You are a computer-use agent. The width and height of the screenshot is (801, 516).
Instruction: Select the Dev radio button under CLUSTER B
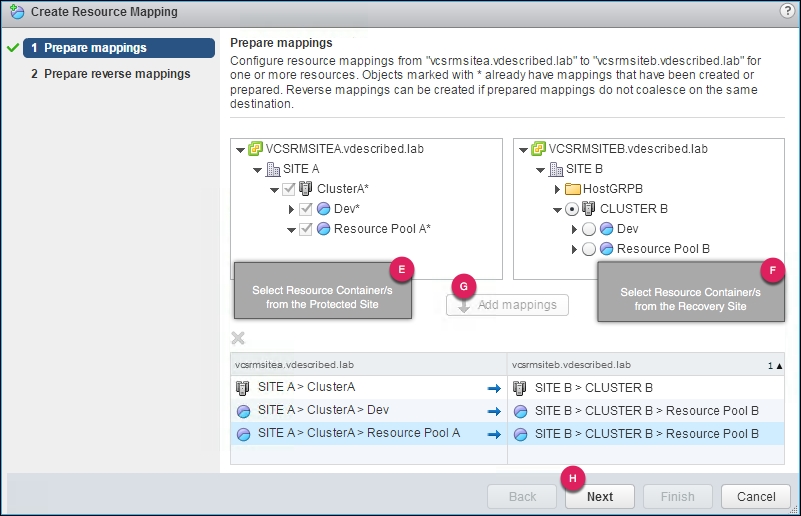pos(589,229)
